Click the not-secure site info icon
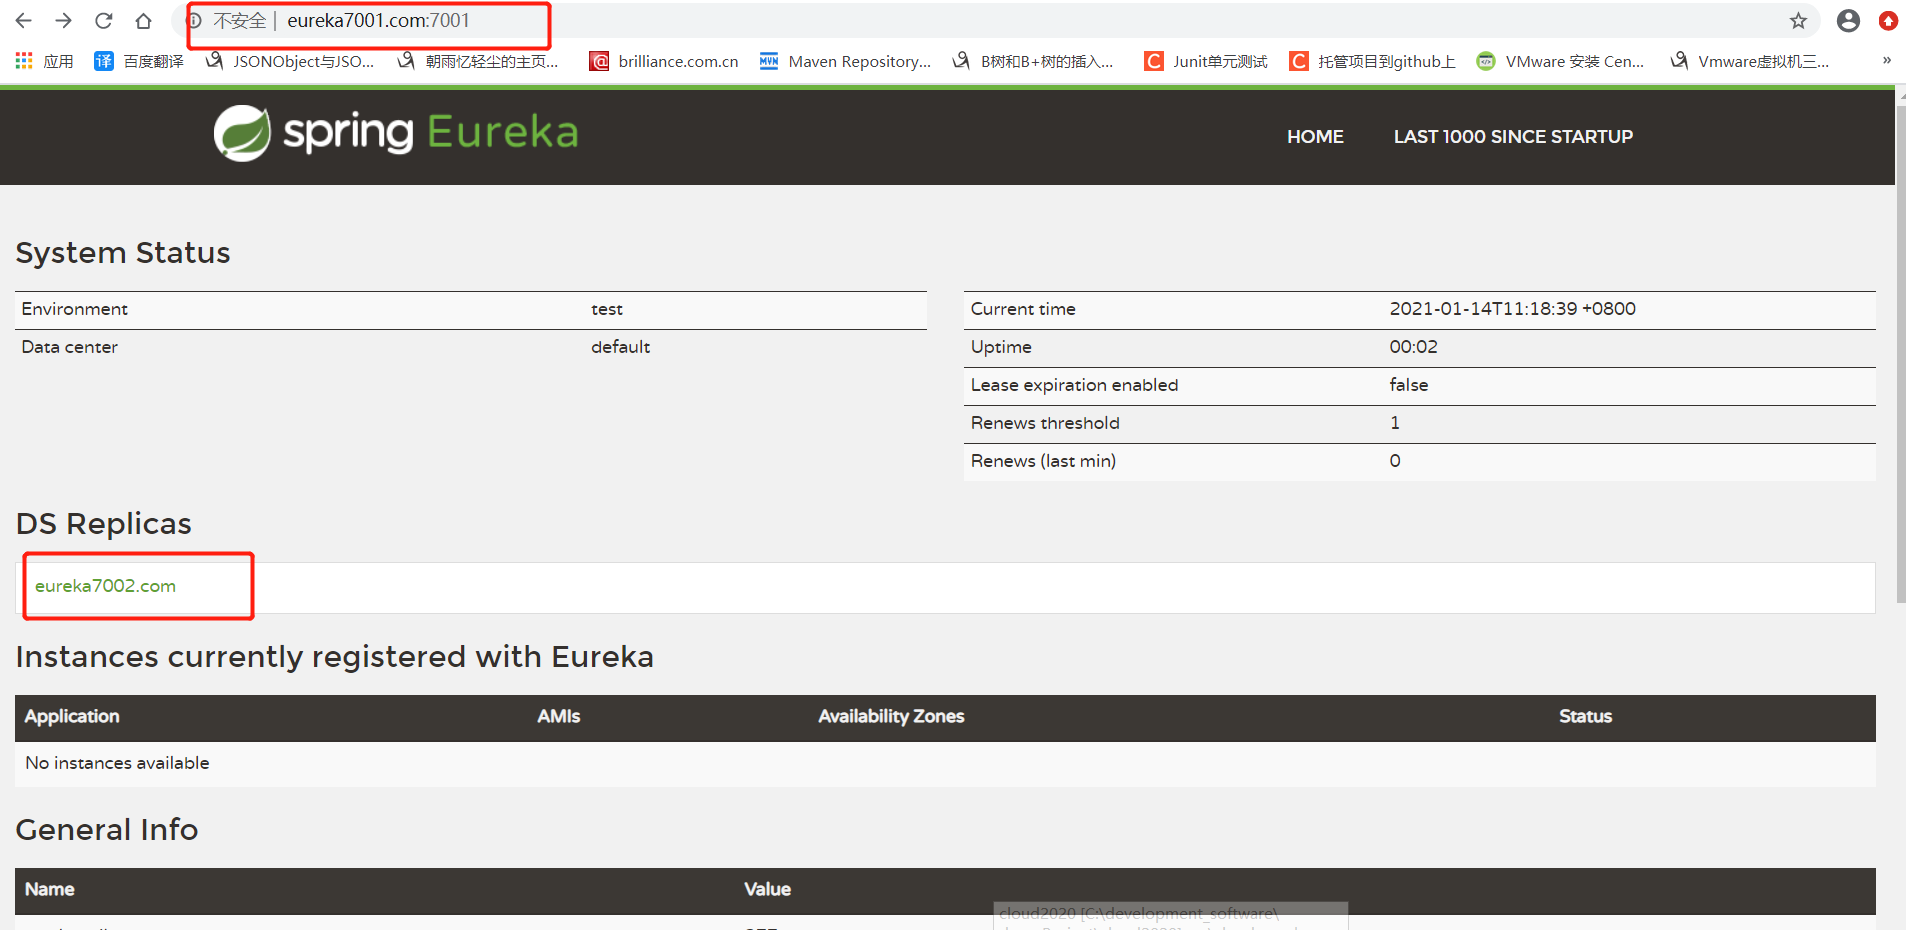This screenshot has width=1906, height=930. click(x=195, y=21)
